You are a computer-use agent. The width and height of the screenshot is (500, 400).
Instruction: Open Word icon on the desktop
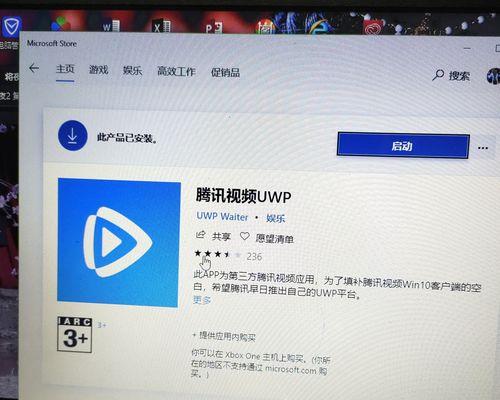tap(111, 26)
